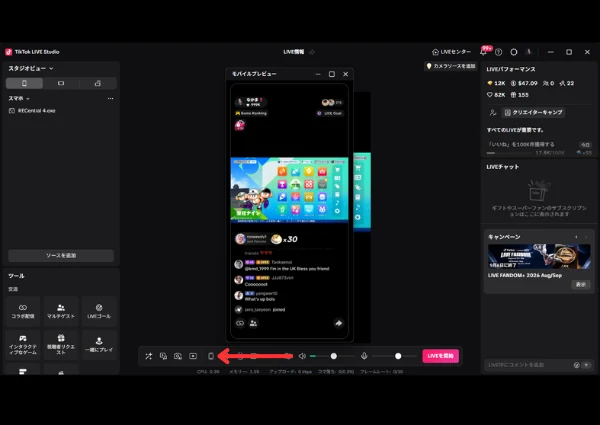This screenshot has height=425, width=600.
Task: Click カメラソースを追加 tip button
Action: pyautogui.click(x=451, y=66)
